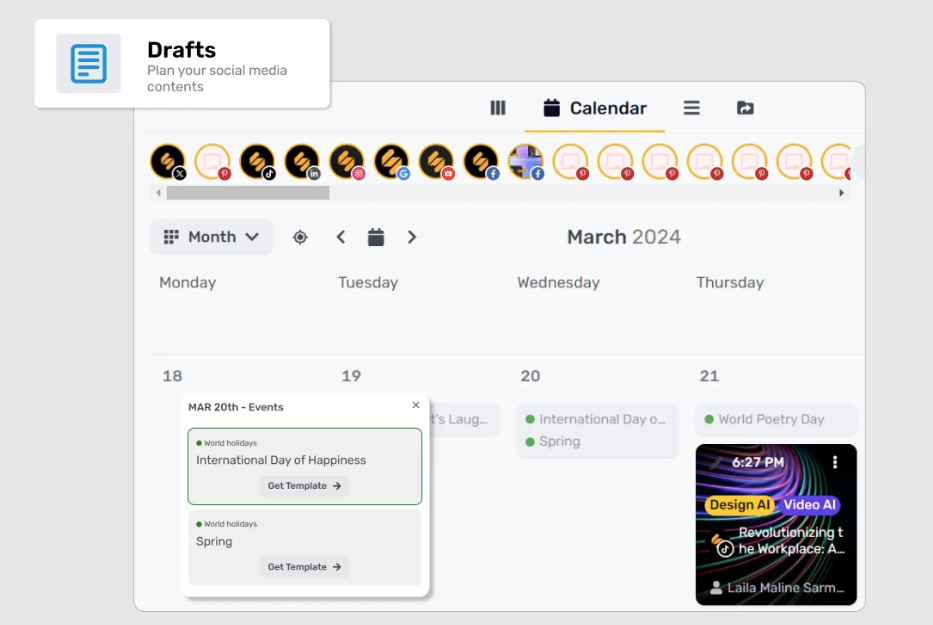This screenshot has height=625, width=933.
Task: Open the Drafts card icon
Action: [x=89, y=63]
